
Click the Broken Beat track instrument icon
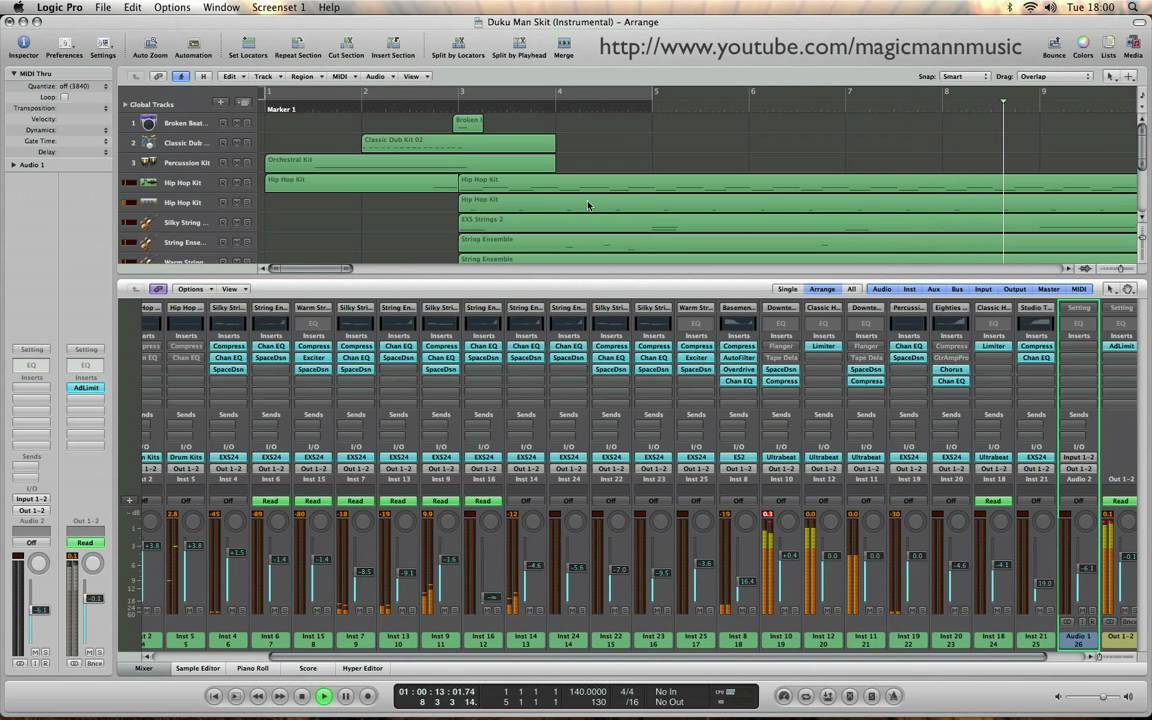click(149, 123)
